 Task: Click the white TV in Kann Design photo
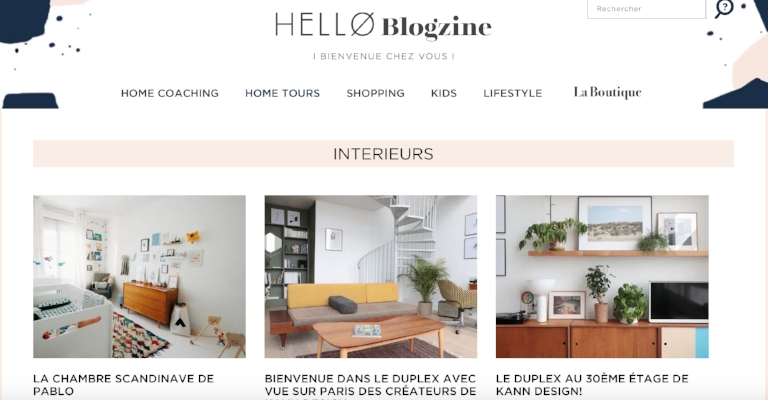(x=679, y=302)
